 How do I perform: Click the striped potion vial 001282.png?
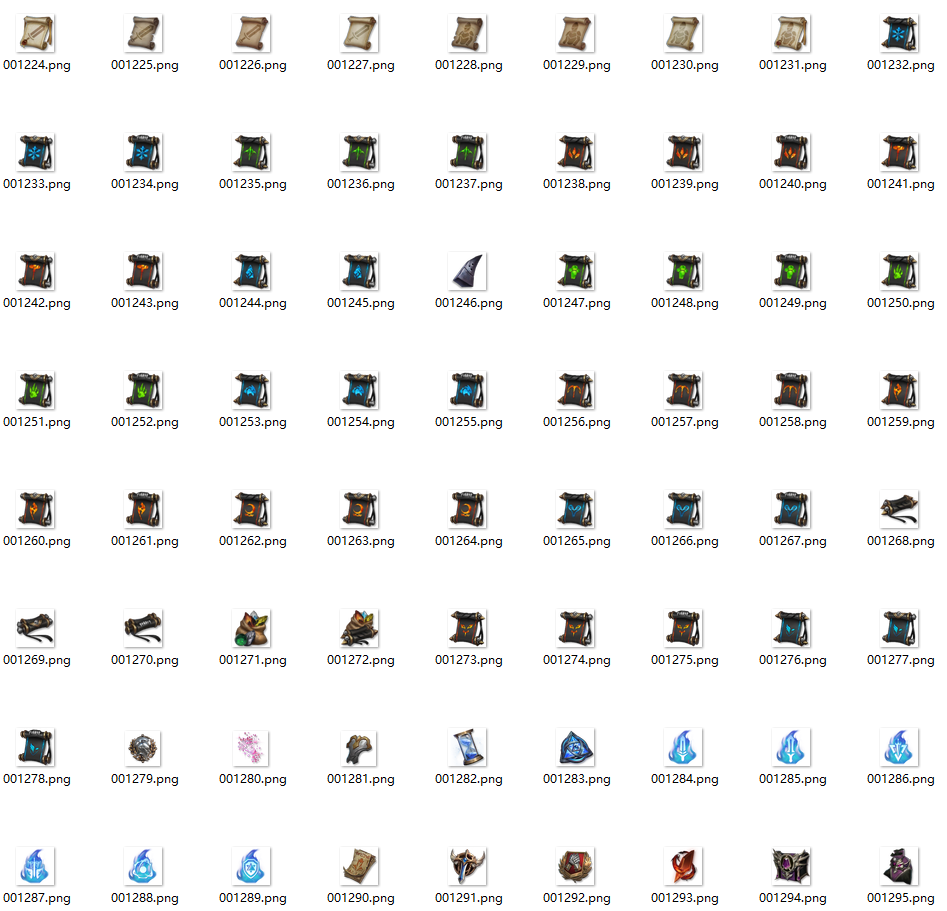(x=468, y=748)
